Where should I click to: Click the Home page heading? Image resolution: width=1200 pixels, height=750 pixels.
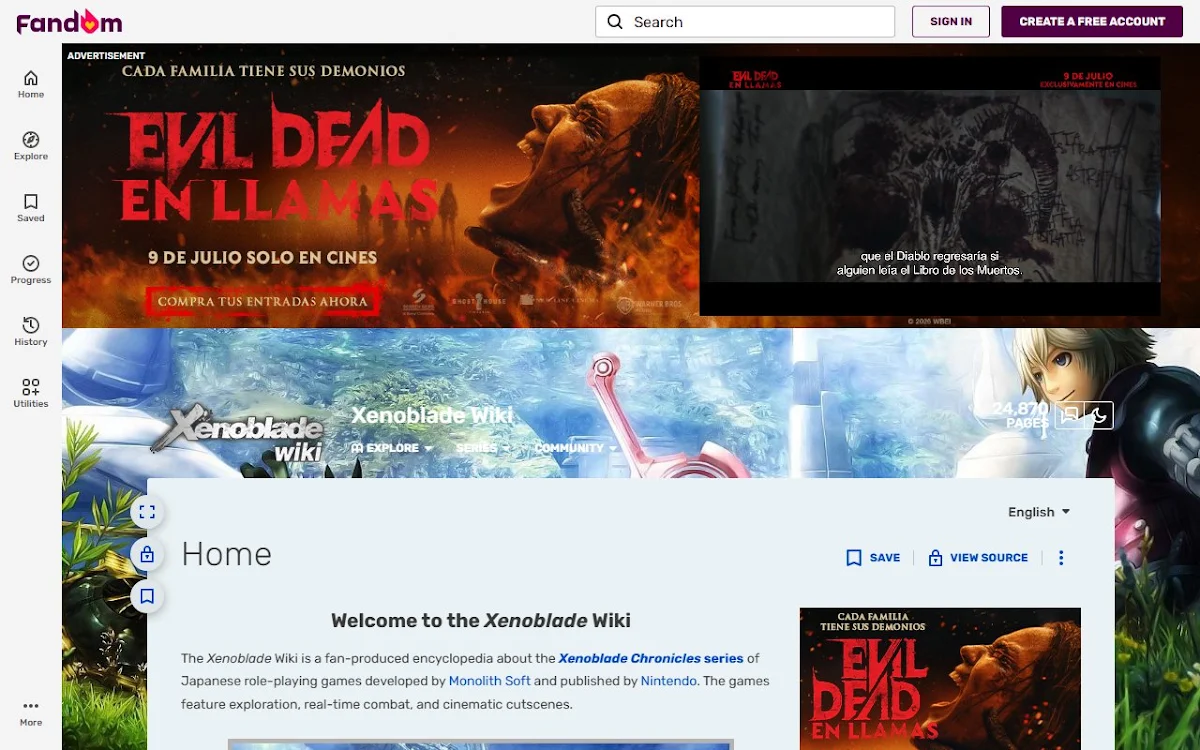(226, 554)
